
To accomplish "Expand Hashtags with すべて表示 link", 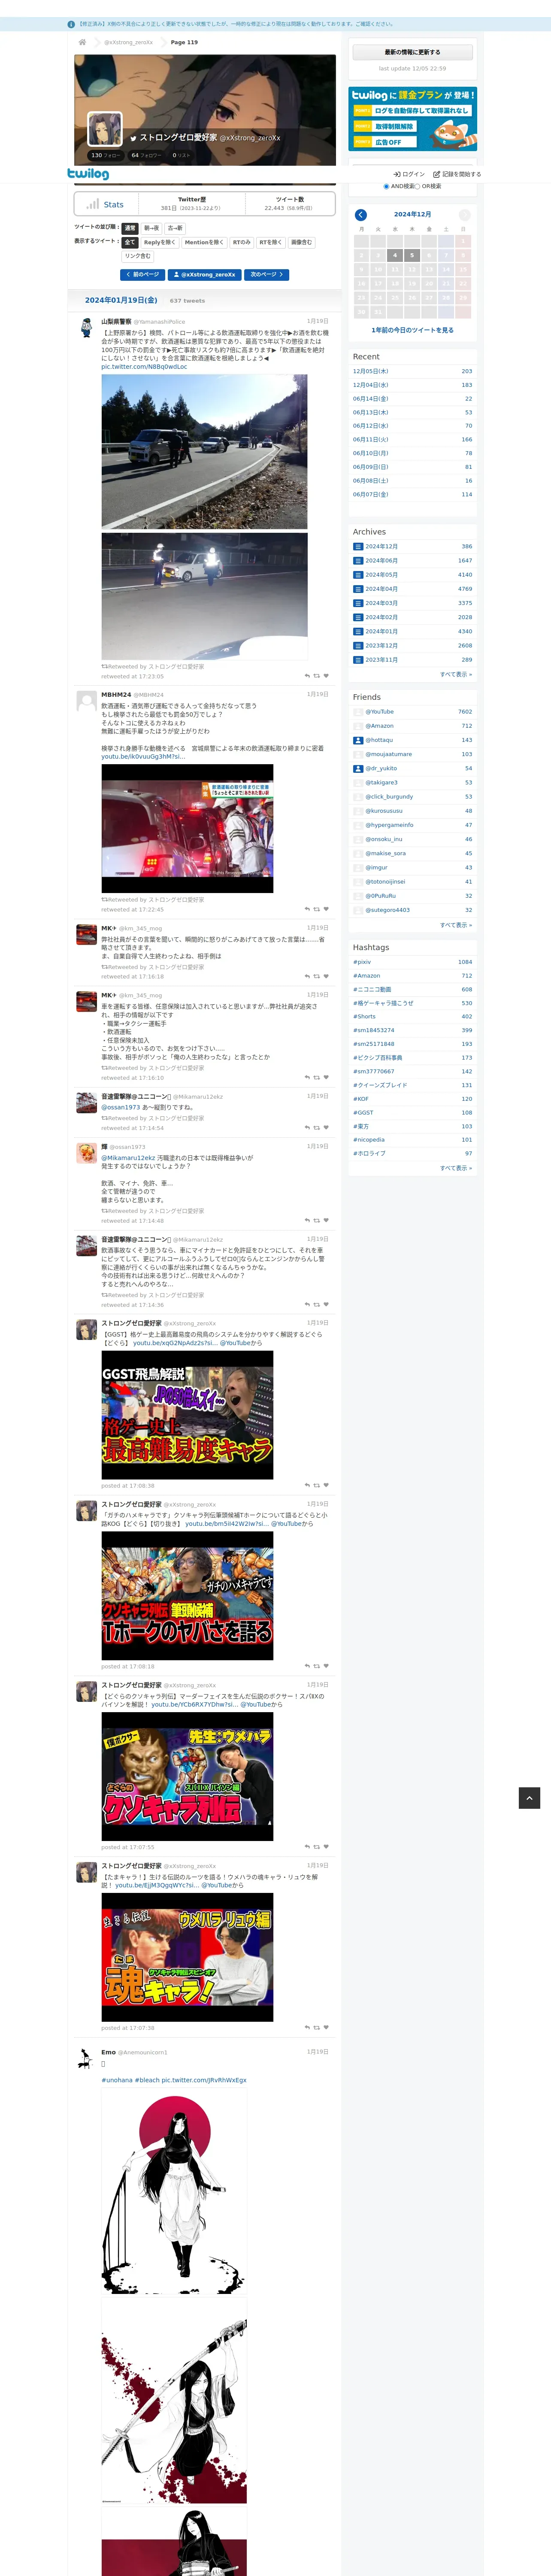I will tap(456, 1168).
